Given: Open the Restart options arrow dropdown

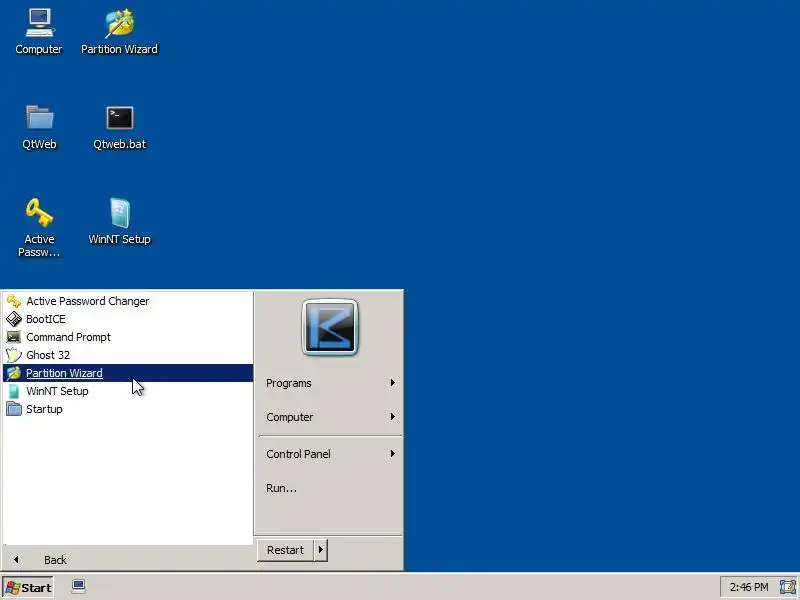Looking at the screenshot, I should point(321,550).
